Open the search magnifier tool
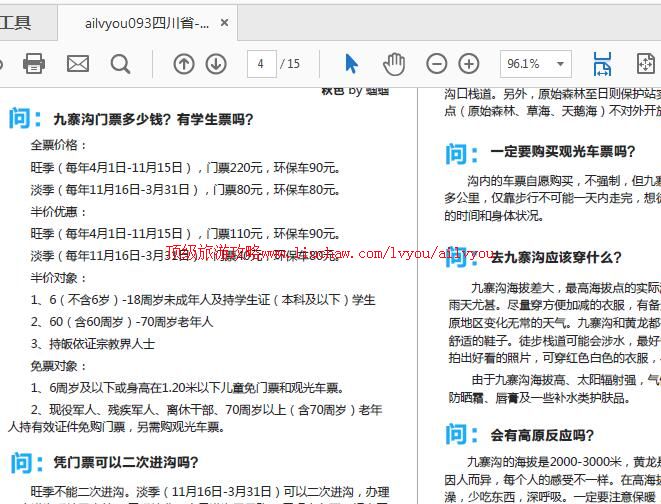 [x=121, y=64]
